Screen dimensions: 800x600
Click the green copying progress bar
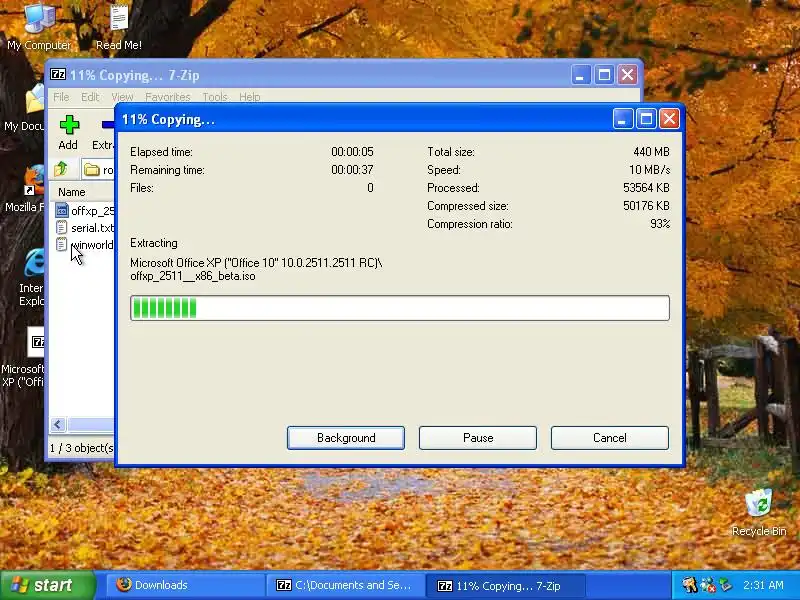click(x=400, y=308)
